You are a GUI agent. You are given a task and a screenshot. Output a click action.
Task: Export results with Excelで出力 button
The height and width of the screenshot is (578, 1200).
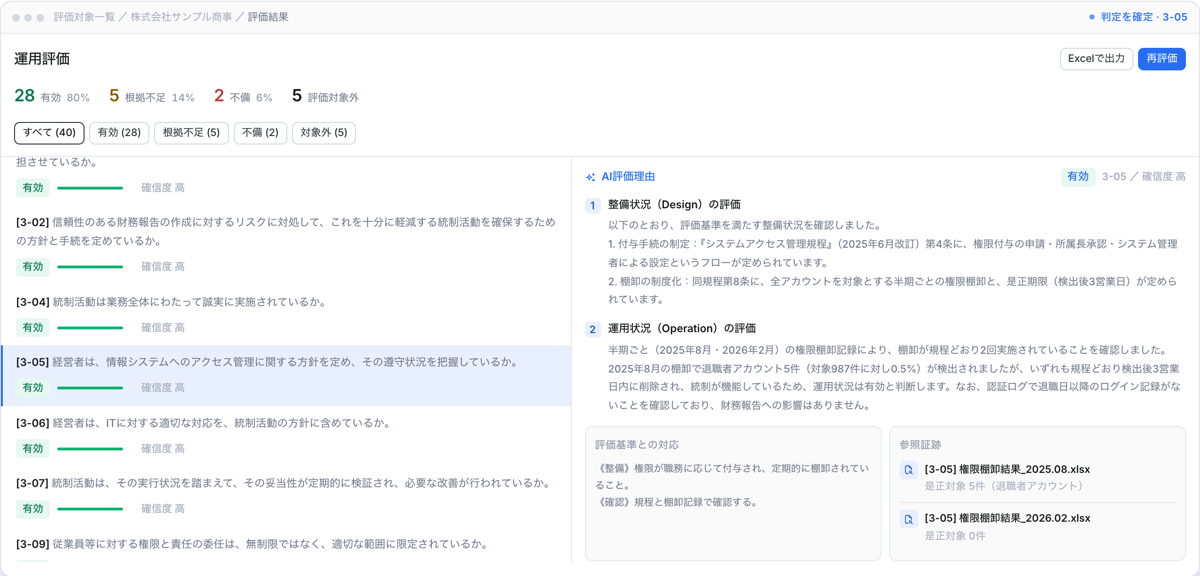click(1096, 59)
